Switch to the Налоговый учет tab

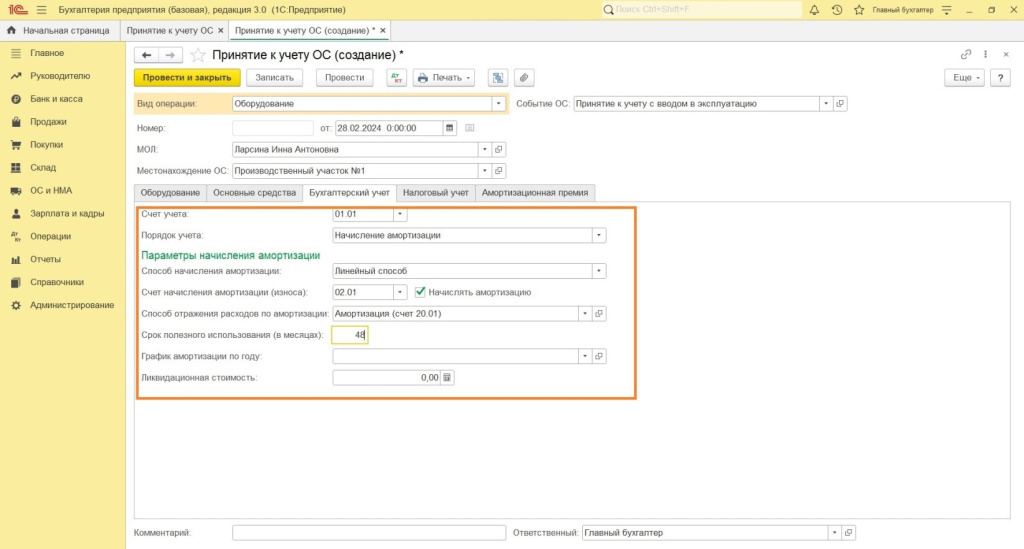click(x=435, y=192)
